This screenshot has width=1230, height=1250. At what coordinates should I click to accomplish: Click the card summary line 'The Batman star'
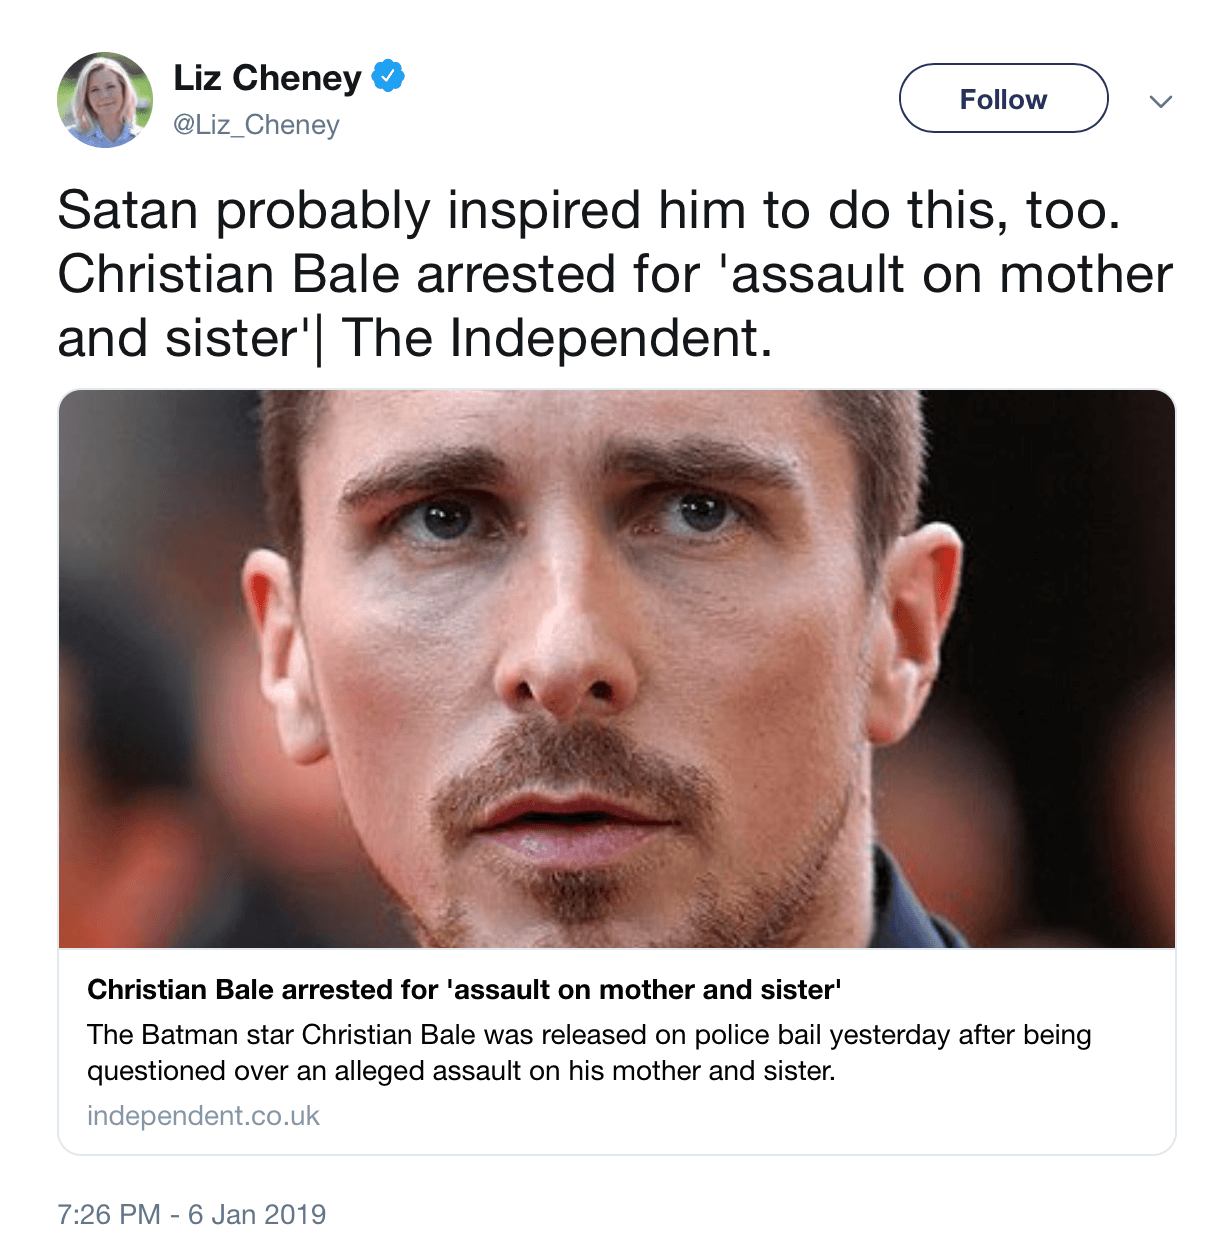pos(588,1034)
